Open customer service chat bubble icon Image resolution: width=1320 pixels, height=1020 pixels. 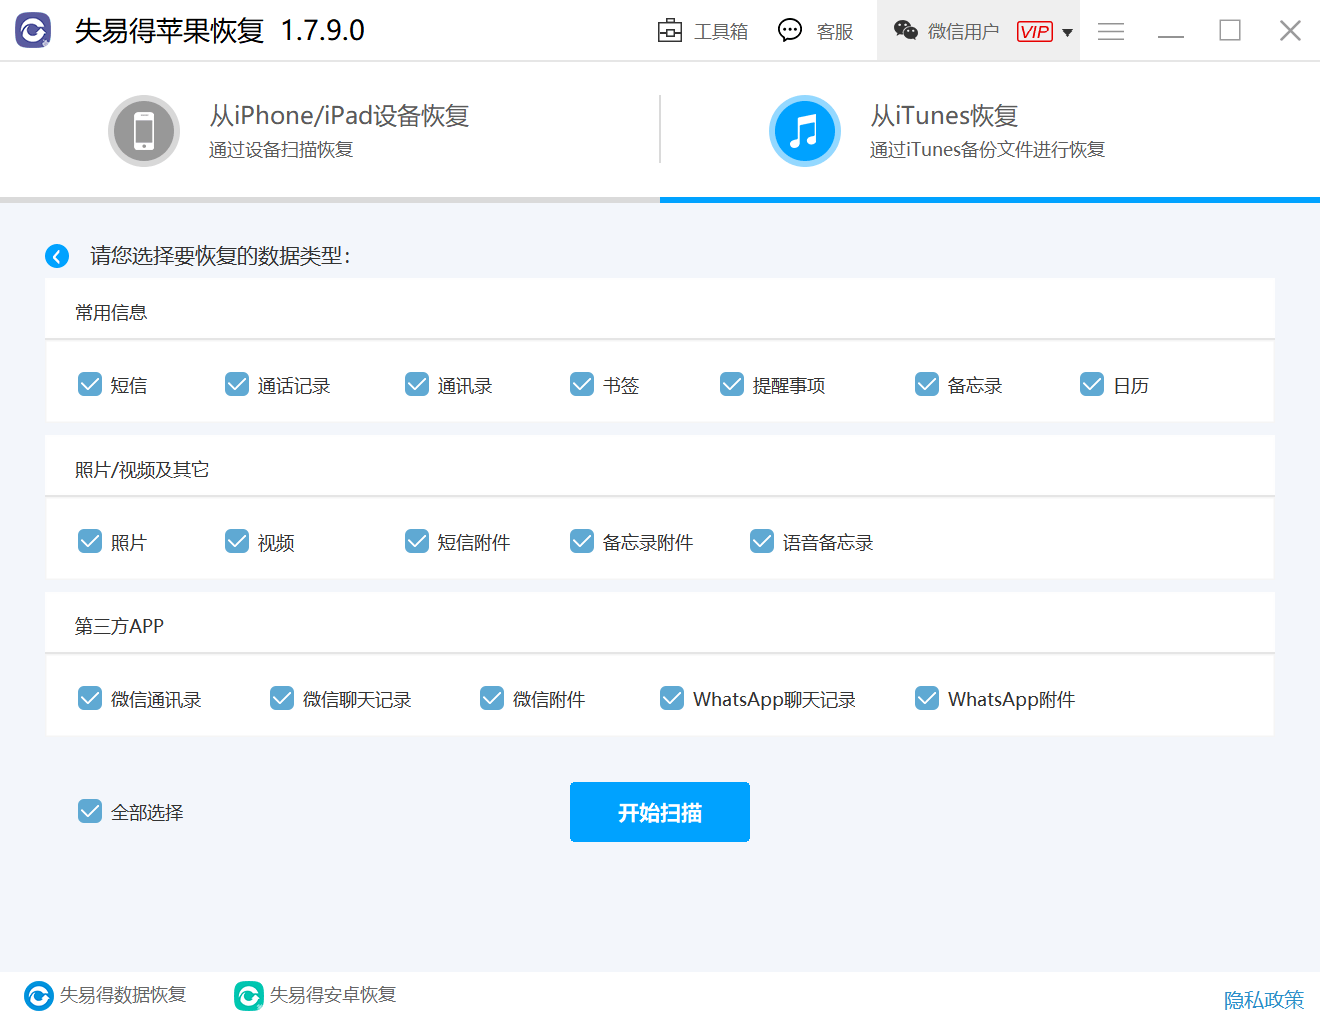click(x=790, y=31)
